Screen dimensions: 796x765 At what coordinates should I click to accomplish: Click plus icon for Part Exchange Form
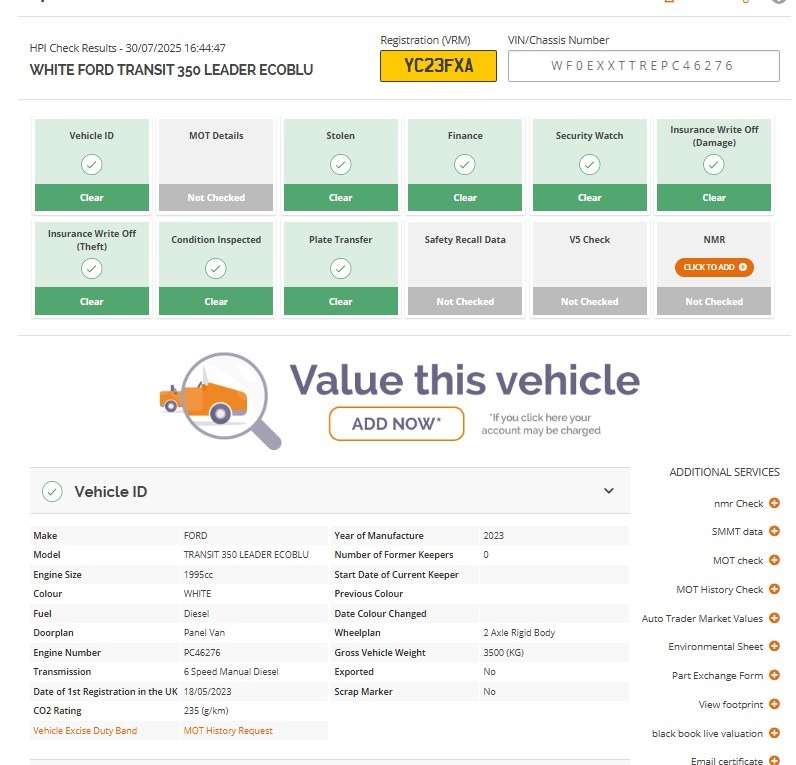(x=774, y=675)
